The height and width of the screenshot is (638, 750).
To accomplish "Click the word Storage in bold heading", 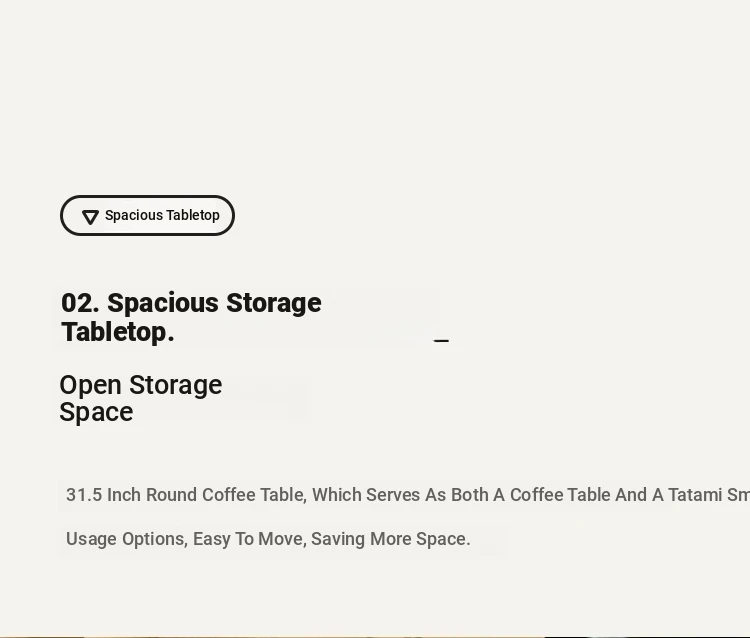I will (x=274, y=303).
